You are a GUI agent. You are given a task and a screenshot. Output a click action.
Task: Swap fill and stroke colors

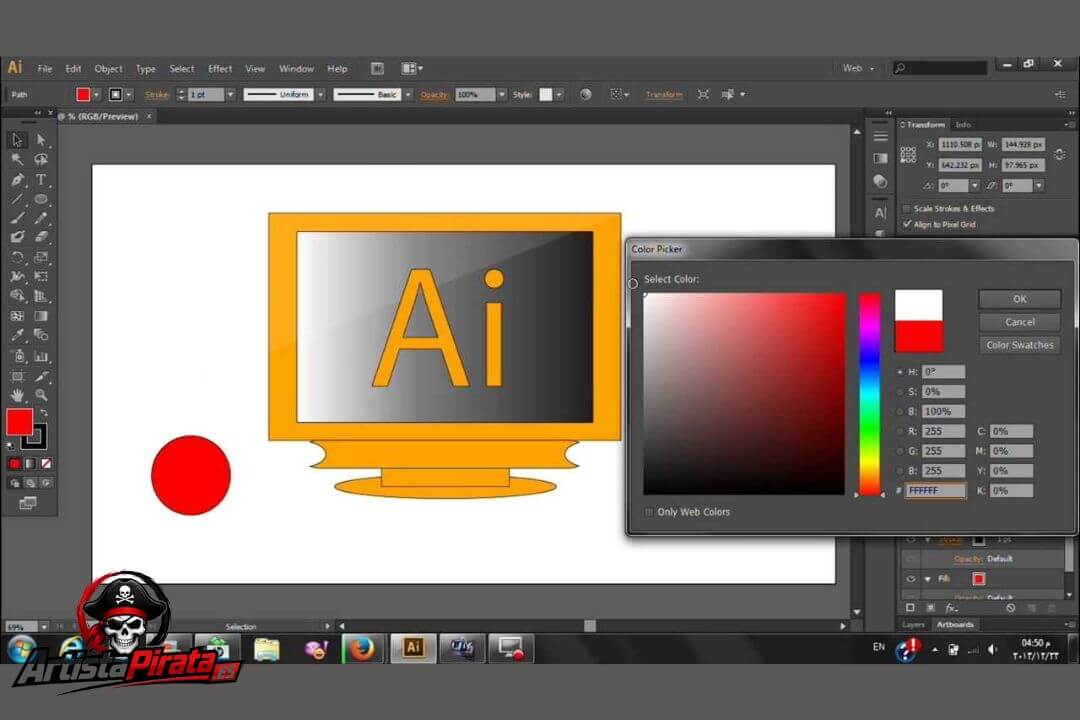tap(45, 413)
